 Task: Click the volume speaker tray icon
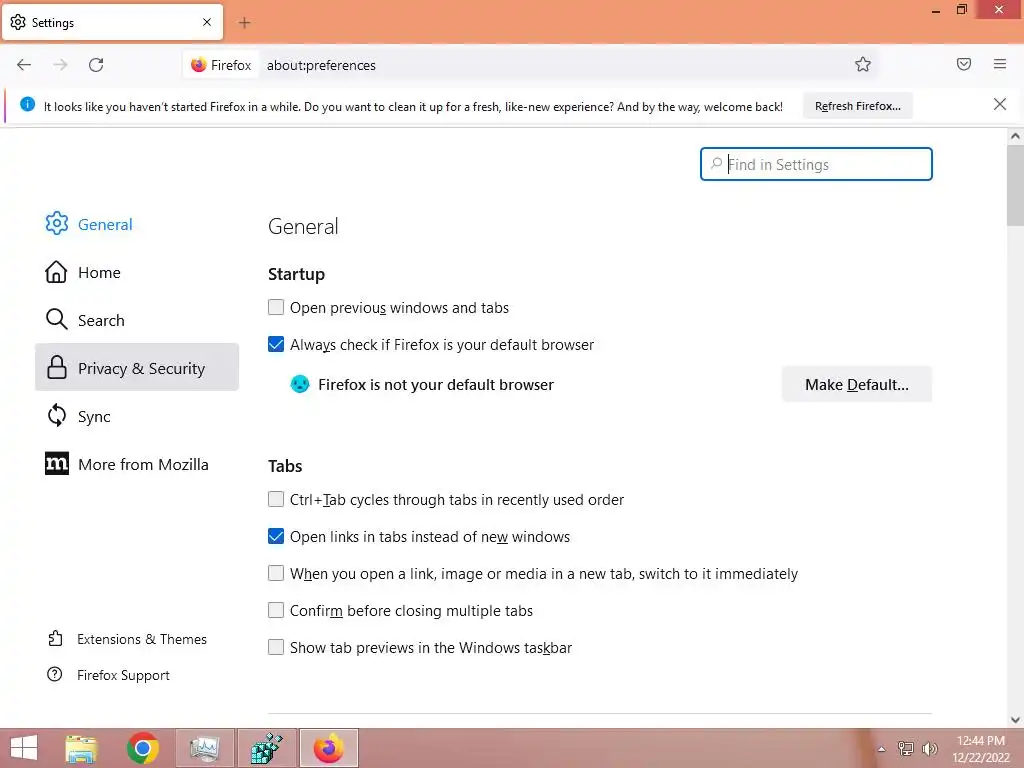tap(929, 749)
